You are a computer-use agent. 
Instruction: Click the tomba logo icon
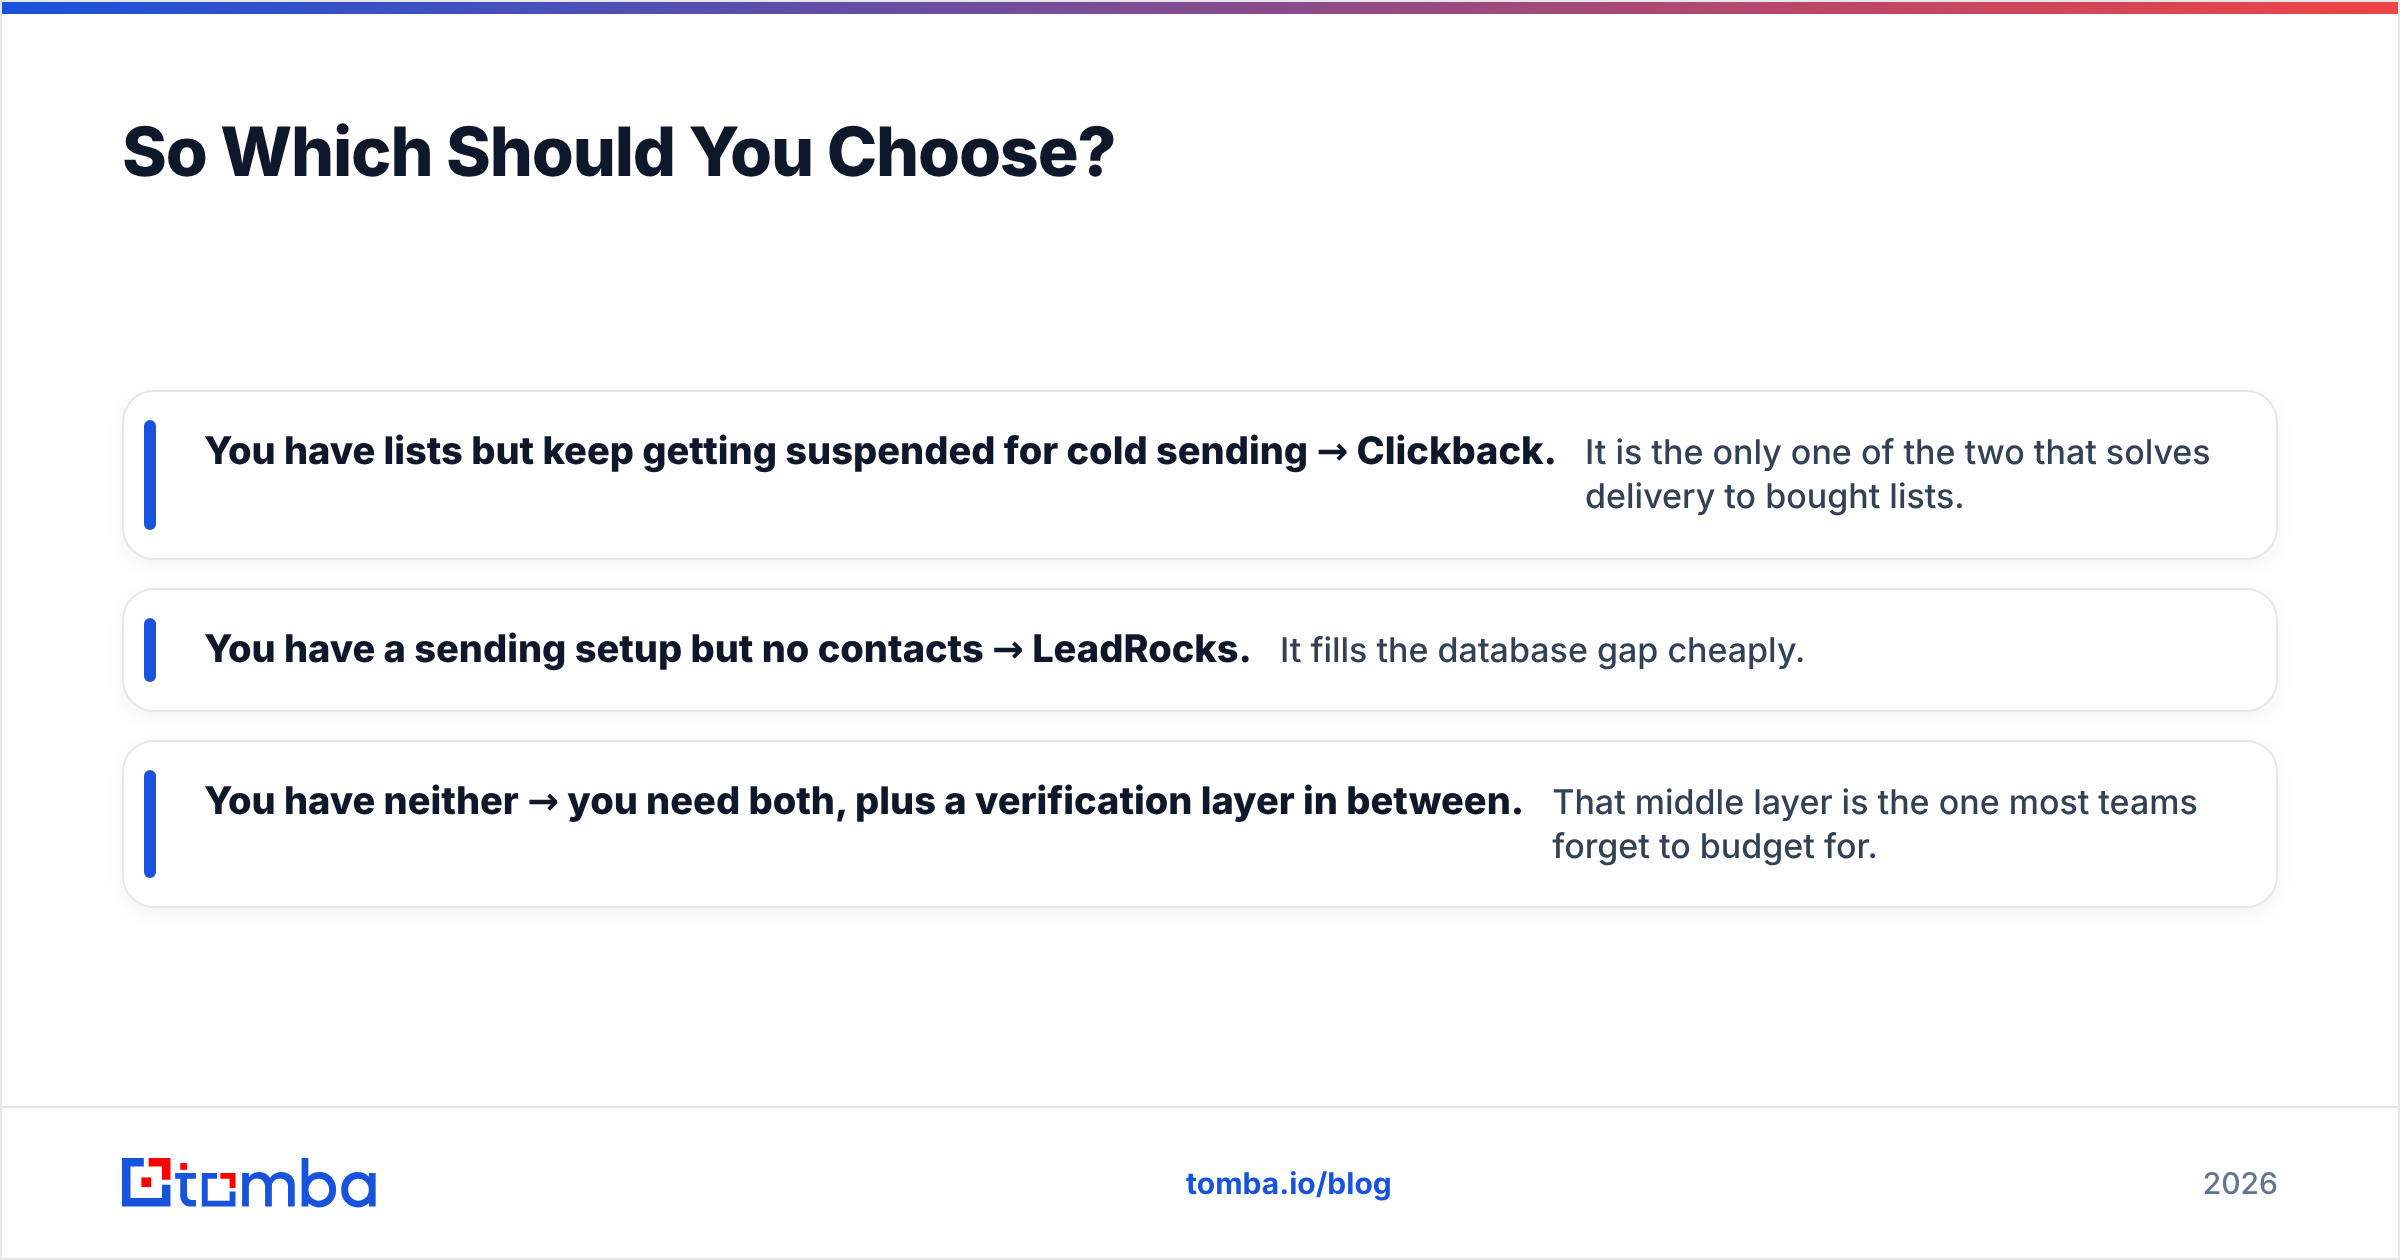[147, 1183]
